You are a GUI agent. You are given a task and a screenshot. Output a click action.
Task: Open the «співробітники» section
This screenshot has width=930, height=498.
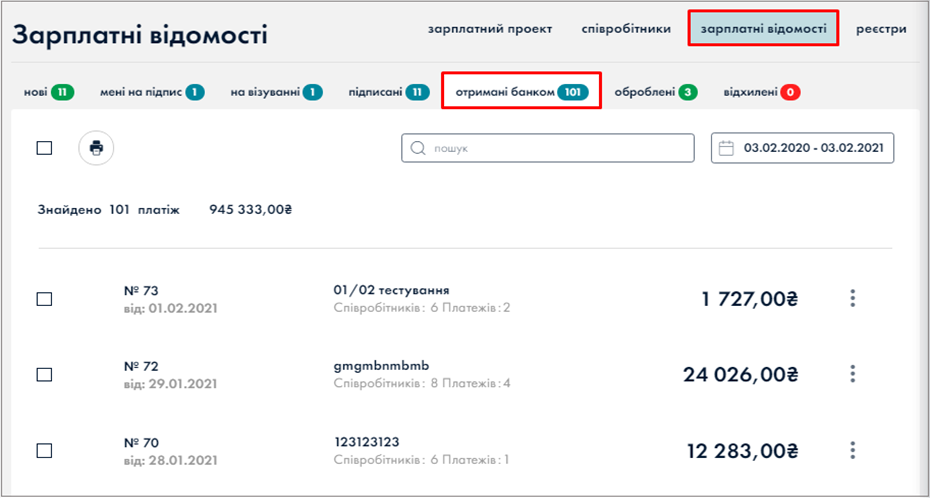[626, 29]
